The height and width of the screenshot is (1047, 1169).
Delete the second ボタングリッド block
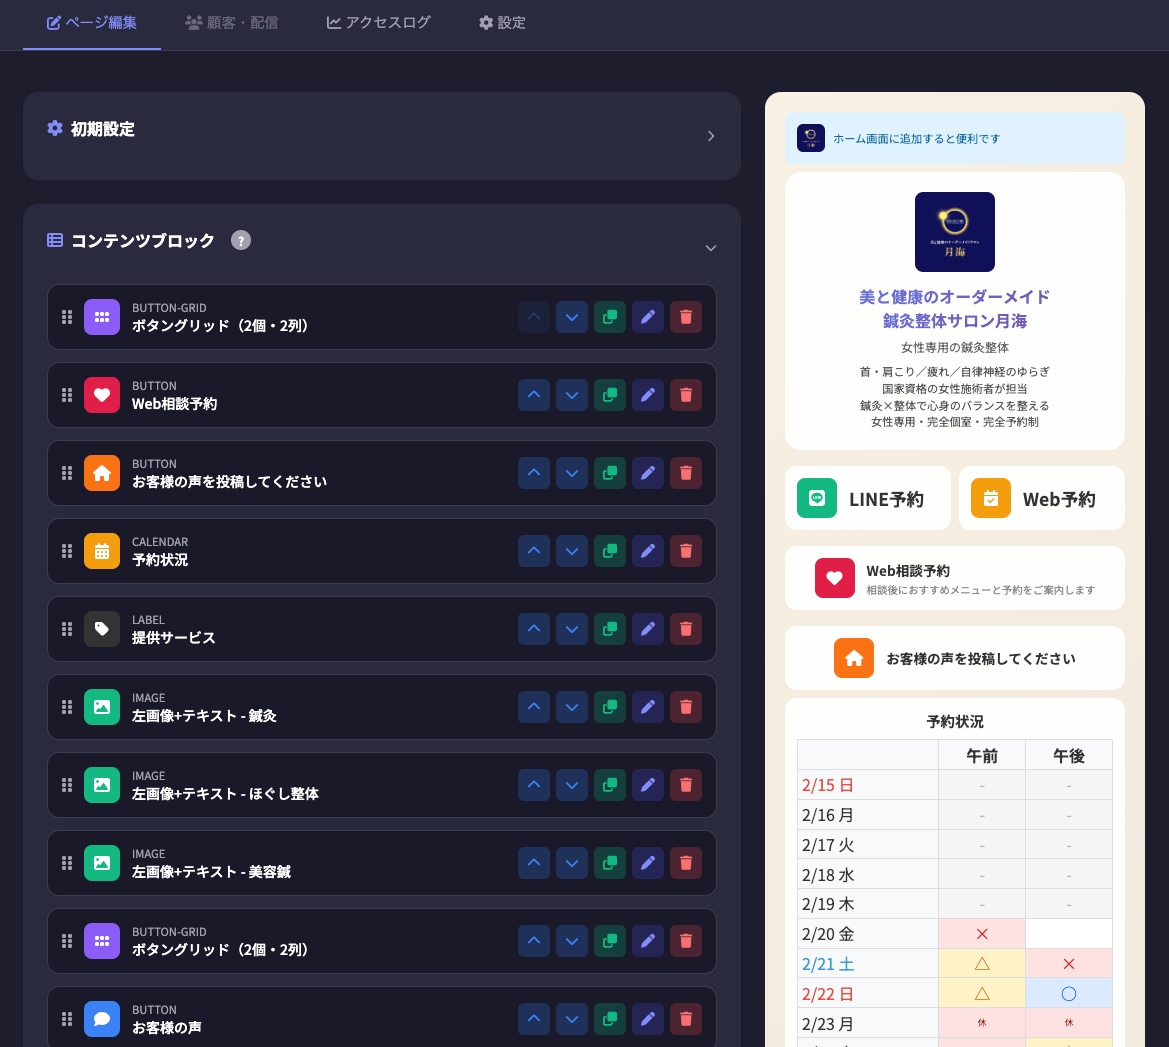coord(686,941)
